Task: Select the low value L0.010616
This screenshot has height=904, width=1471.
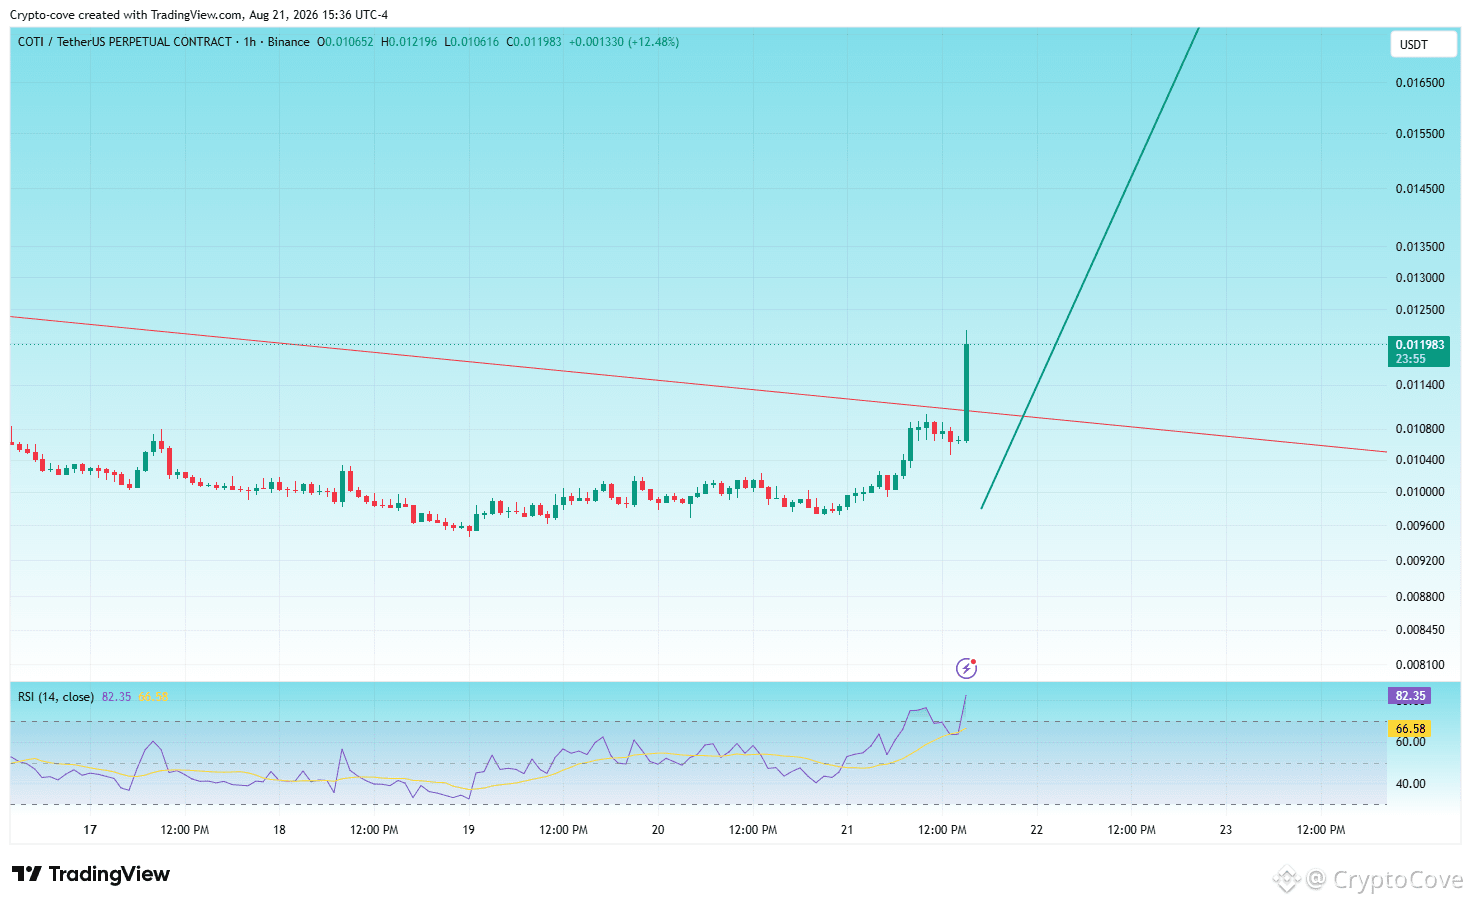Action: coord(472,42)
